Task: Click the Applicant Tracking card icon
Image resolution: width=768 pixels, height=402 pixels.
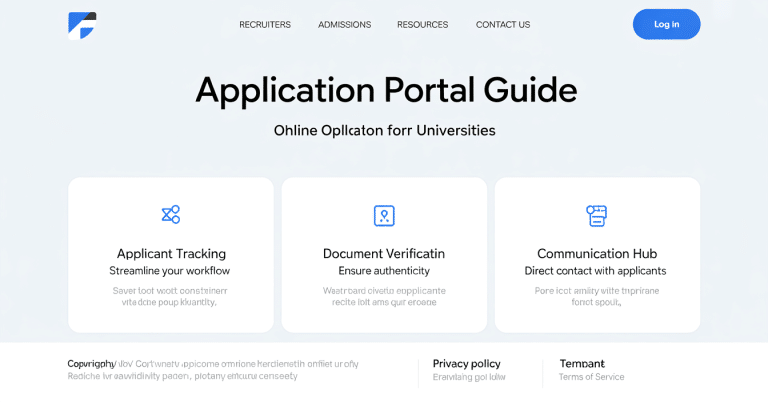Action: click(171, 214)
